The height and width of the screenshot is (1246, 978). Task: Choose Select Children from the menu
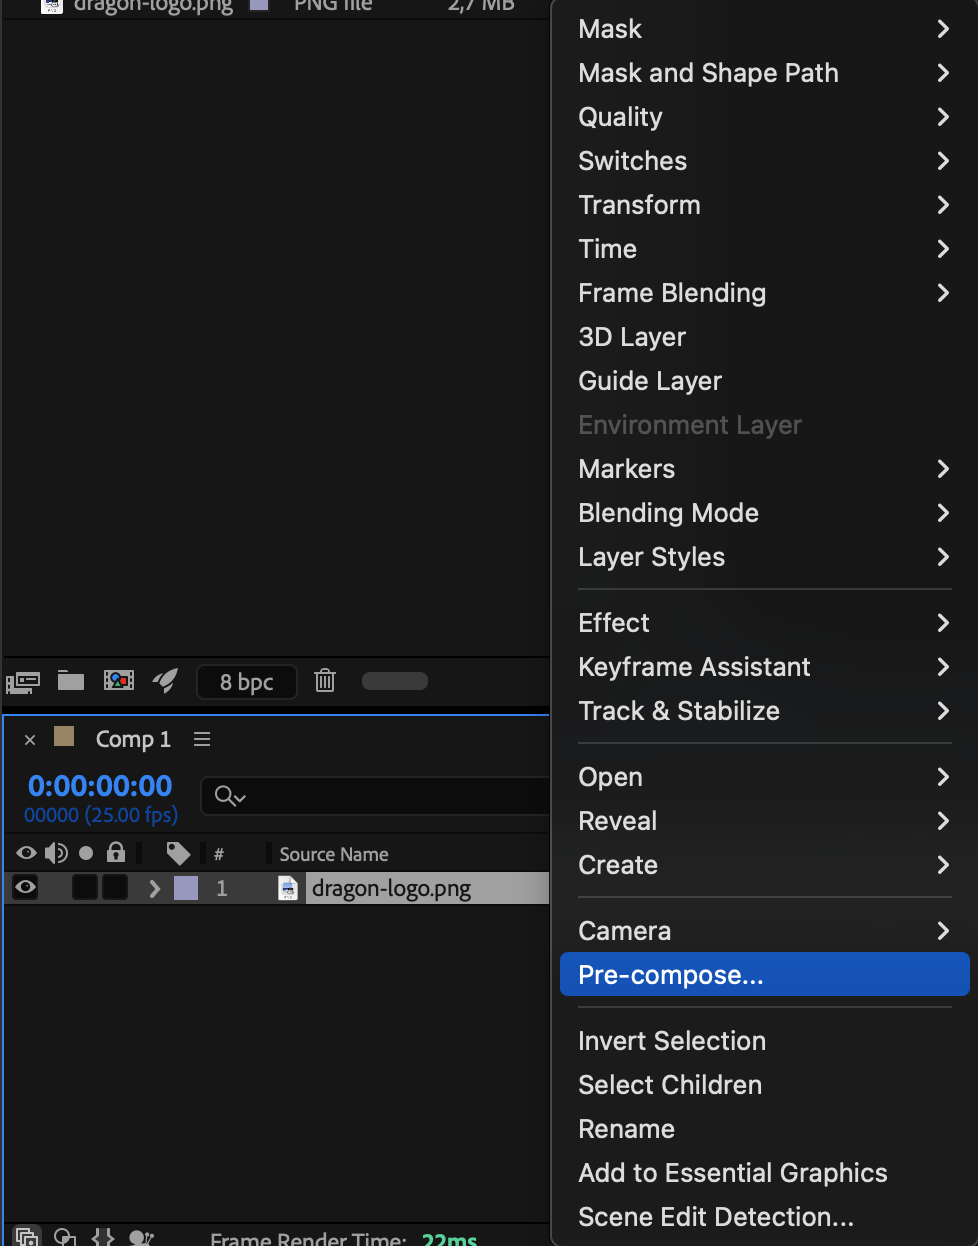(x=764, y=1085)
